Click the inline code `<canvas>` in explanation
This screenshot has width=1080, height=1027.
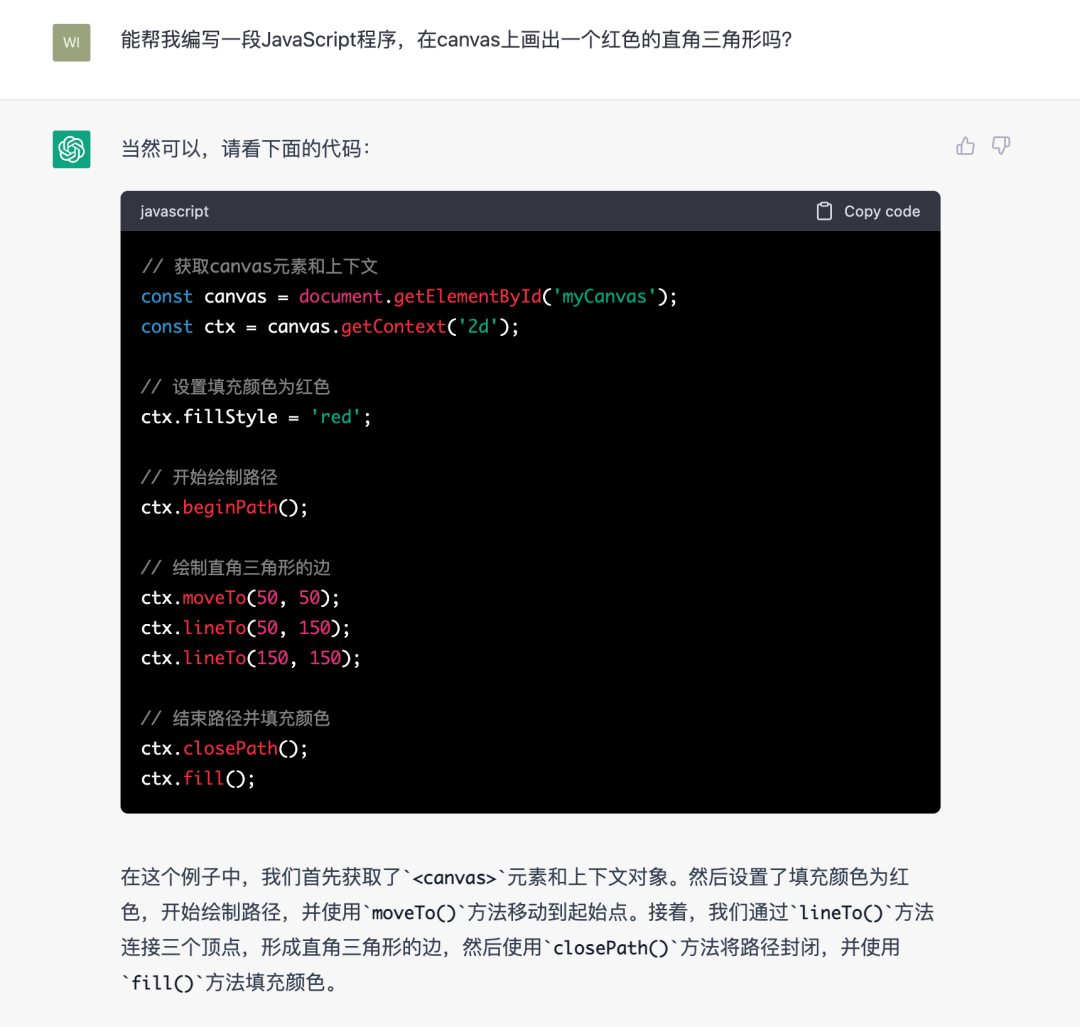[455, 878]
